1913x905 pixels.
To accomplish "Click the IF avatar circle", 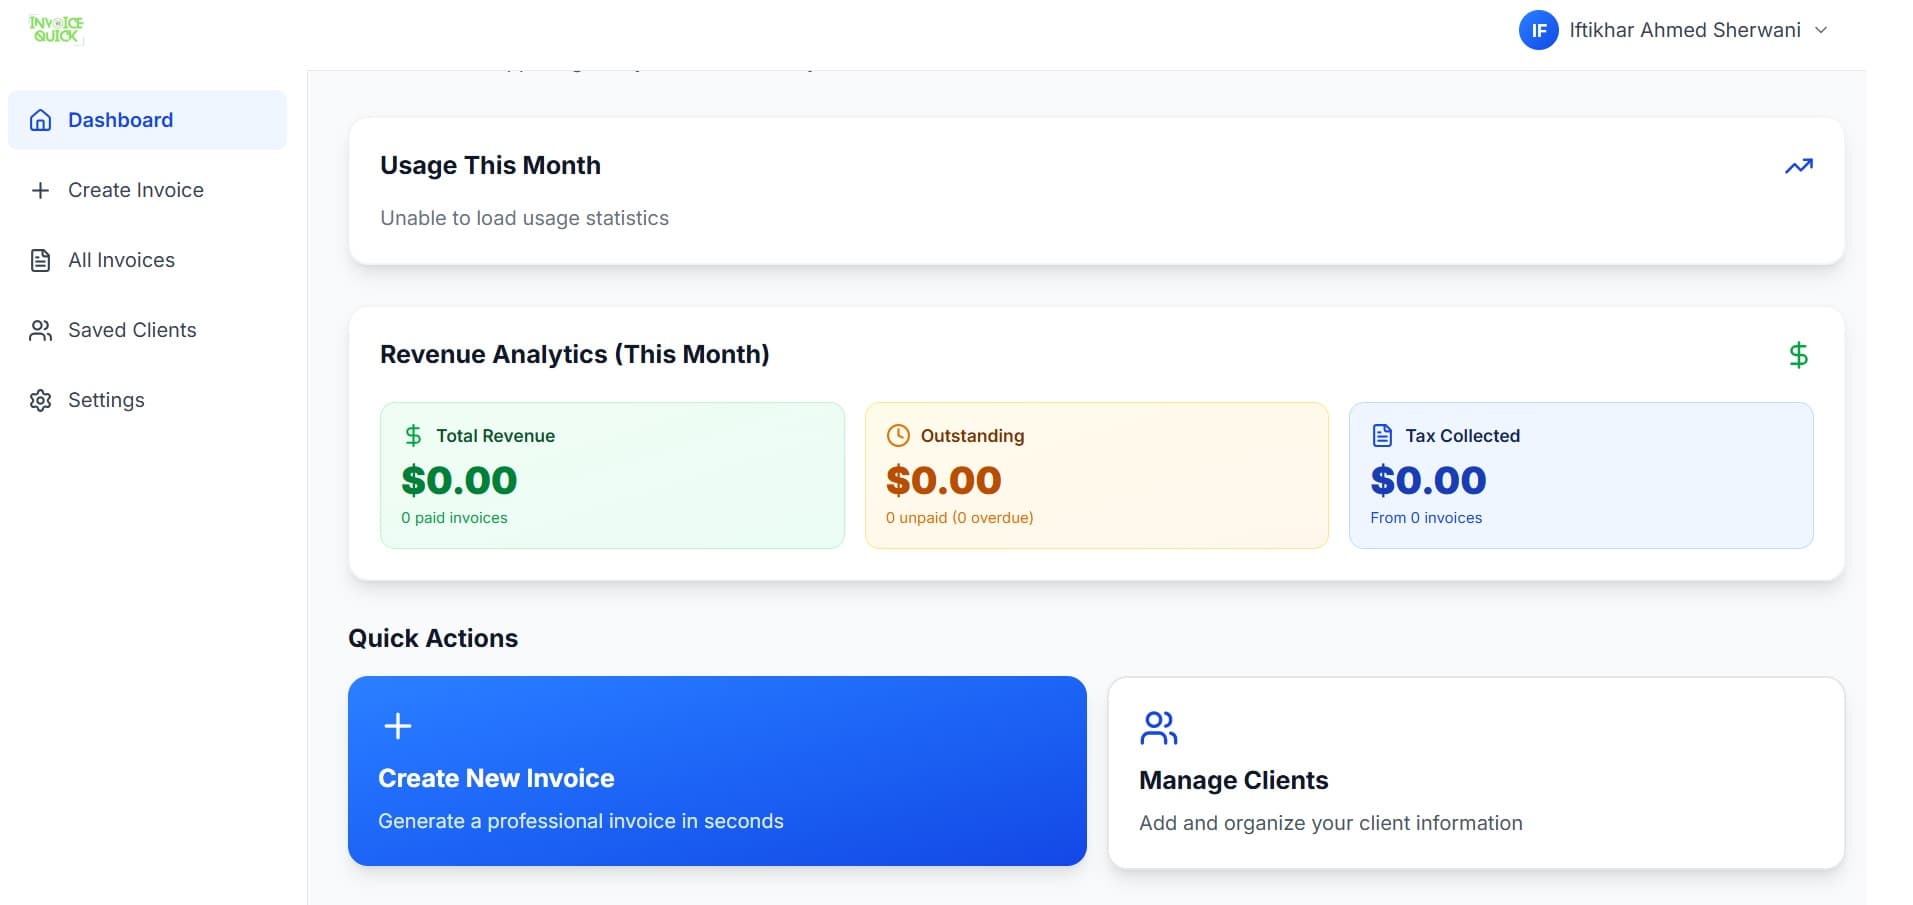I will [x=1538, y=30].
